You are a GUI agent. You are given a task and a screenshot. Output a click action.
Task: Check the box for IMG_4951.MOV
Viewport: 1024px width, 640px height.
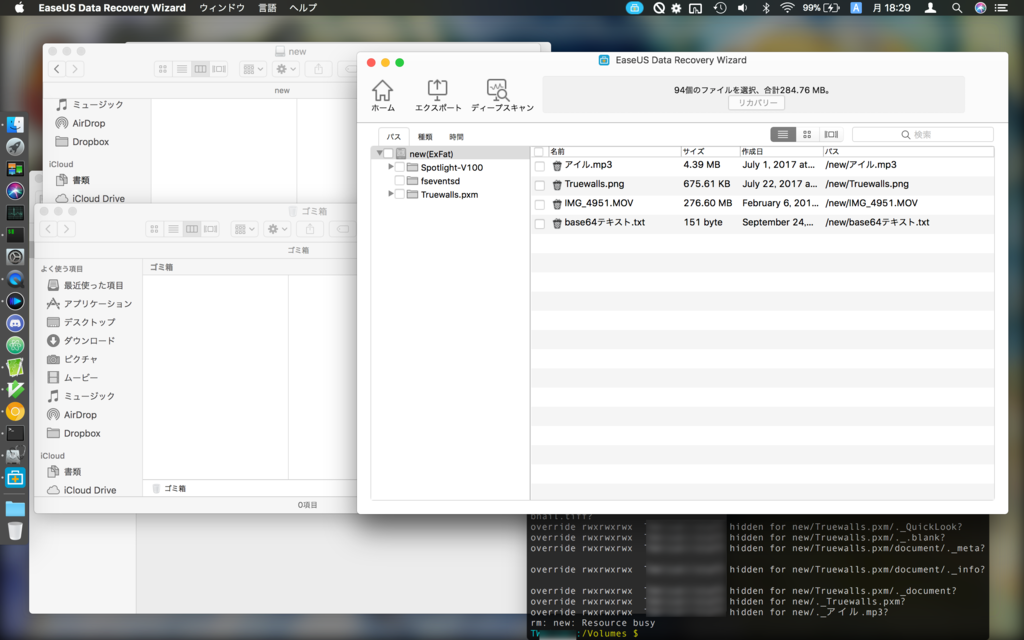point(539,204)
